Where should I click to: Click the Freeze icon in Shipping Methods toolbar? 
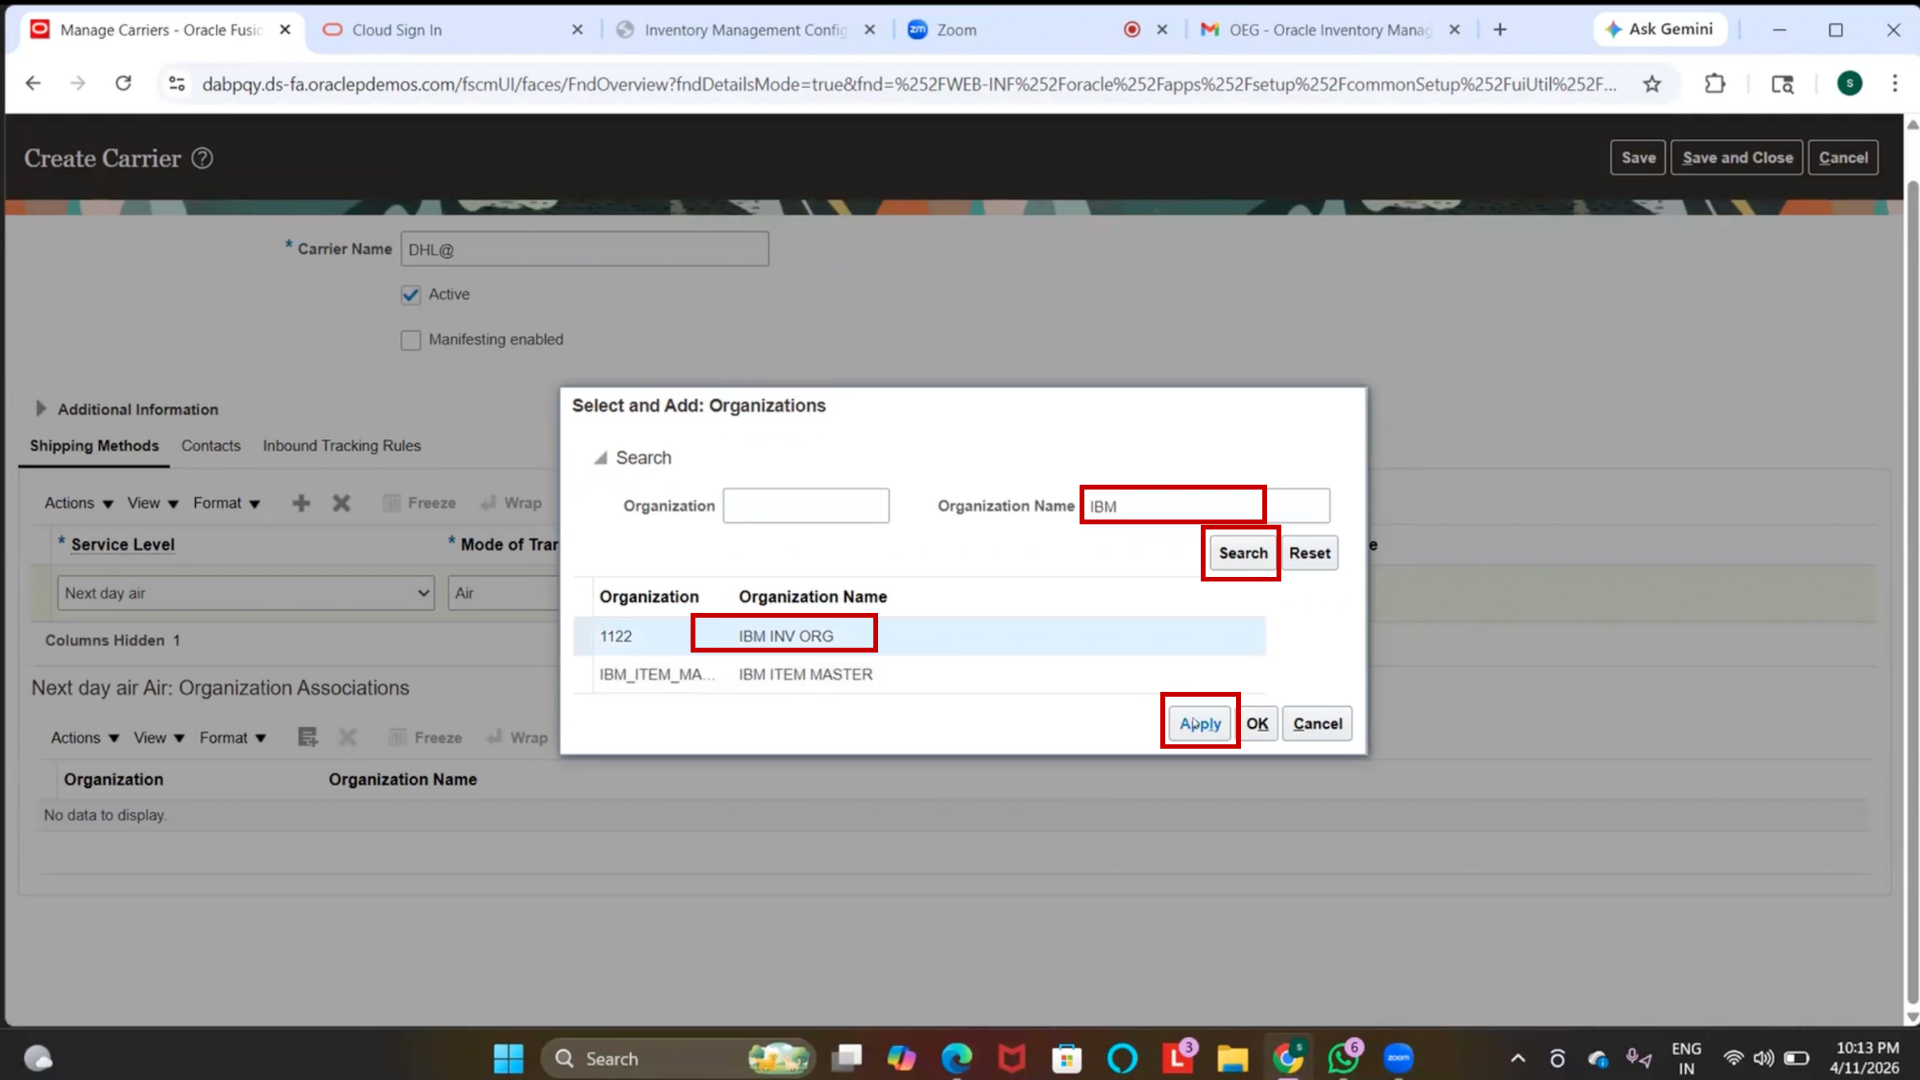point(392,503)
